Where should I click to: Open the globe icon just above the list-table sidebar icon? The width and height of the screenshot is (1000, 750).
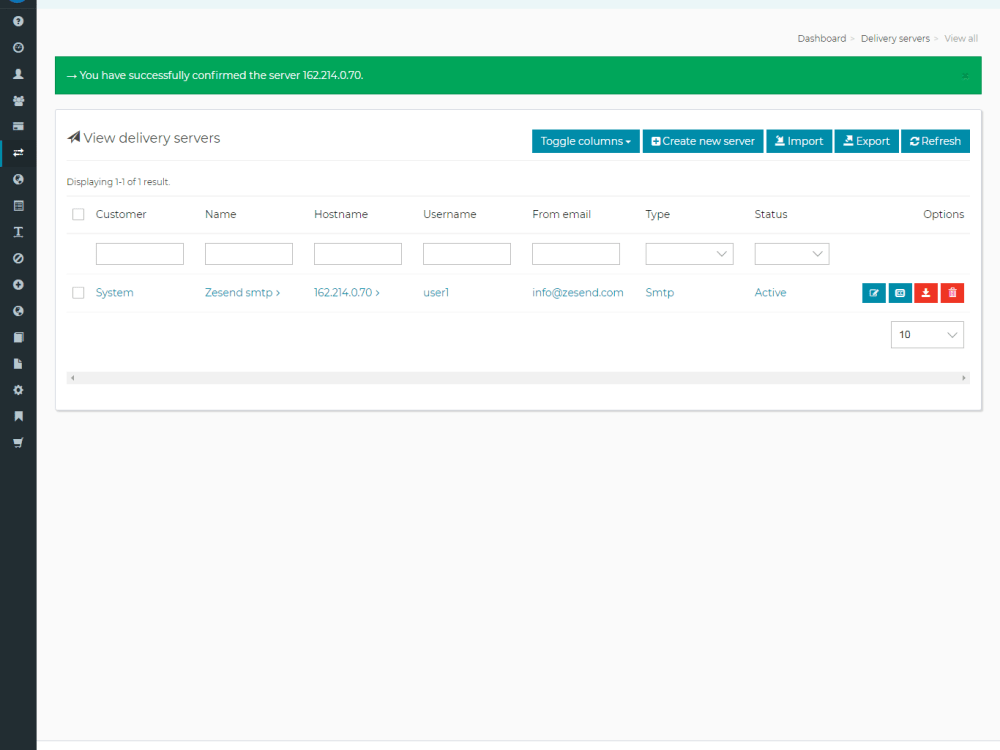point(18,179)
